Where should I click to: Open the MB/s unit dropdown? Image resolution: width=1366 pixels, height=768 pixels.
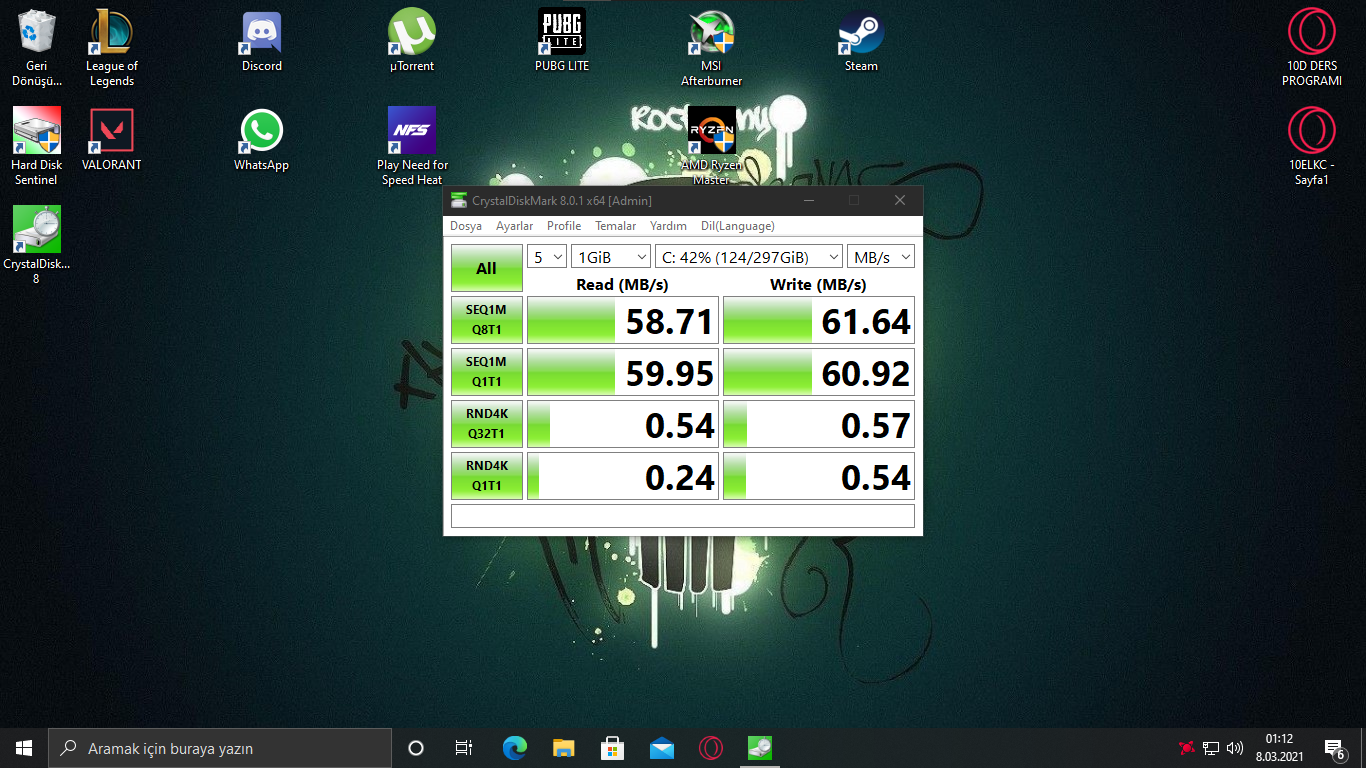pyautogui.click(x=880, y=257)
